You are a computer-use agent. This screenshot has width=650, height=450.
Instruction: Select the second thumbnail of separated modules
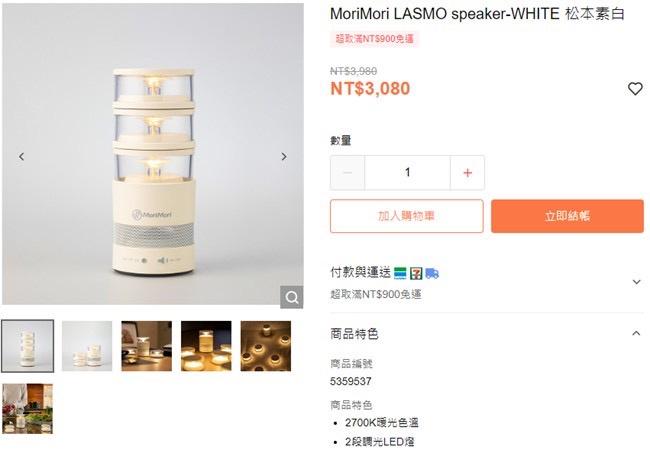[87, 346]
